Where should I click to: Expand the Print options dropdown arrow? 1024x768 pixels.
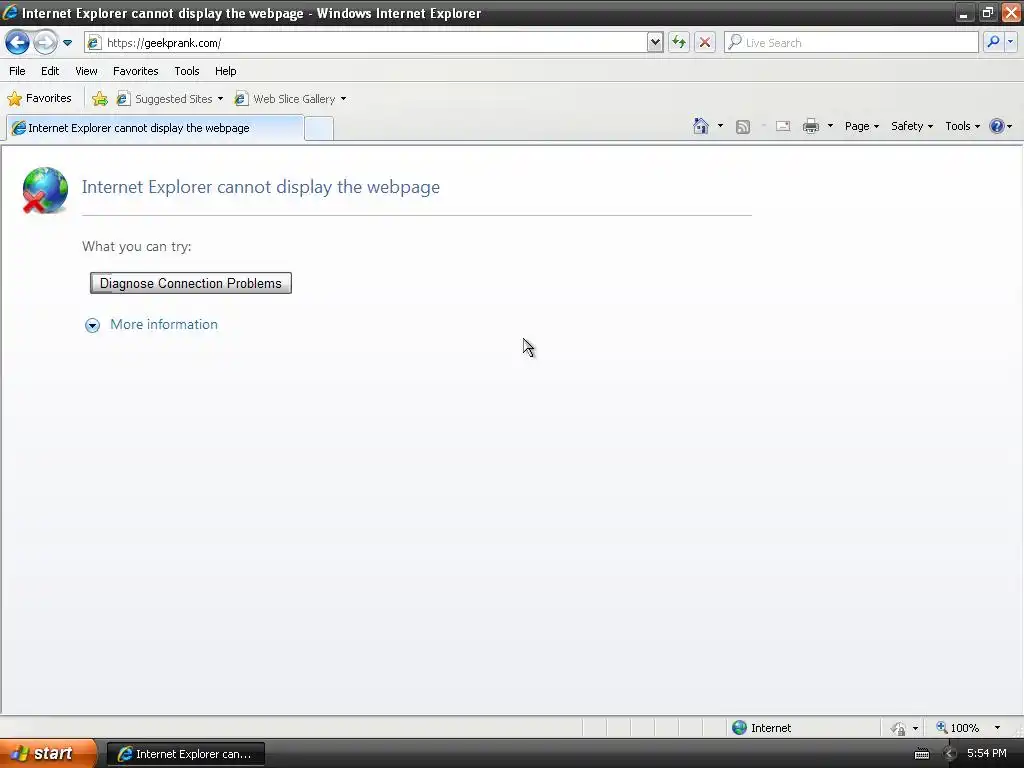click(830, 126)
